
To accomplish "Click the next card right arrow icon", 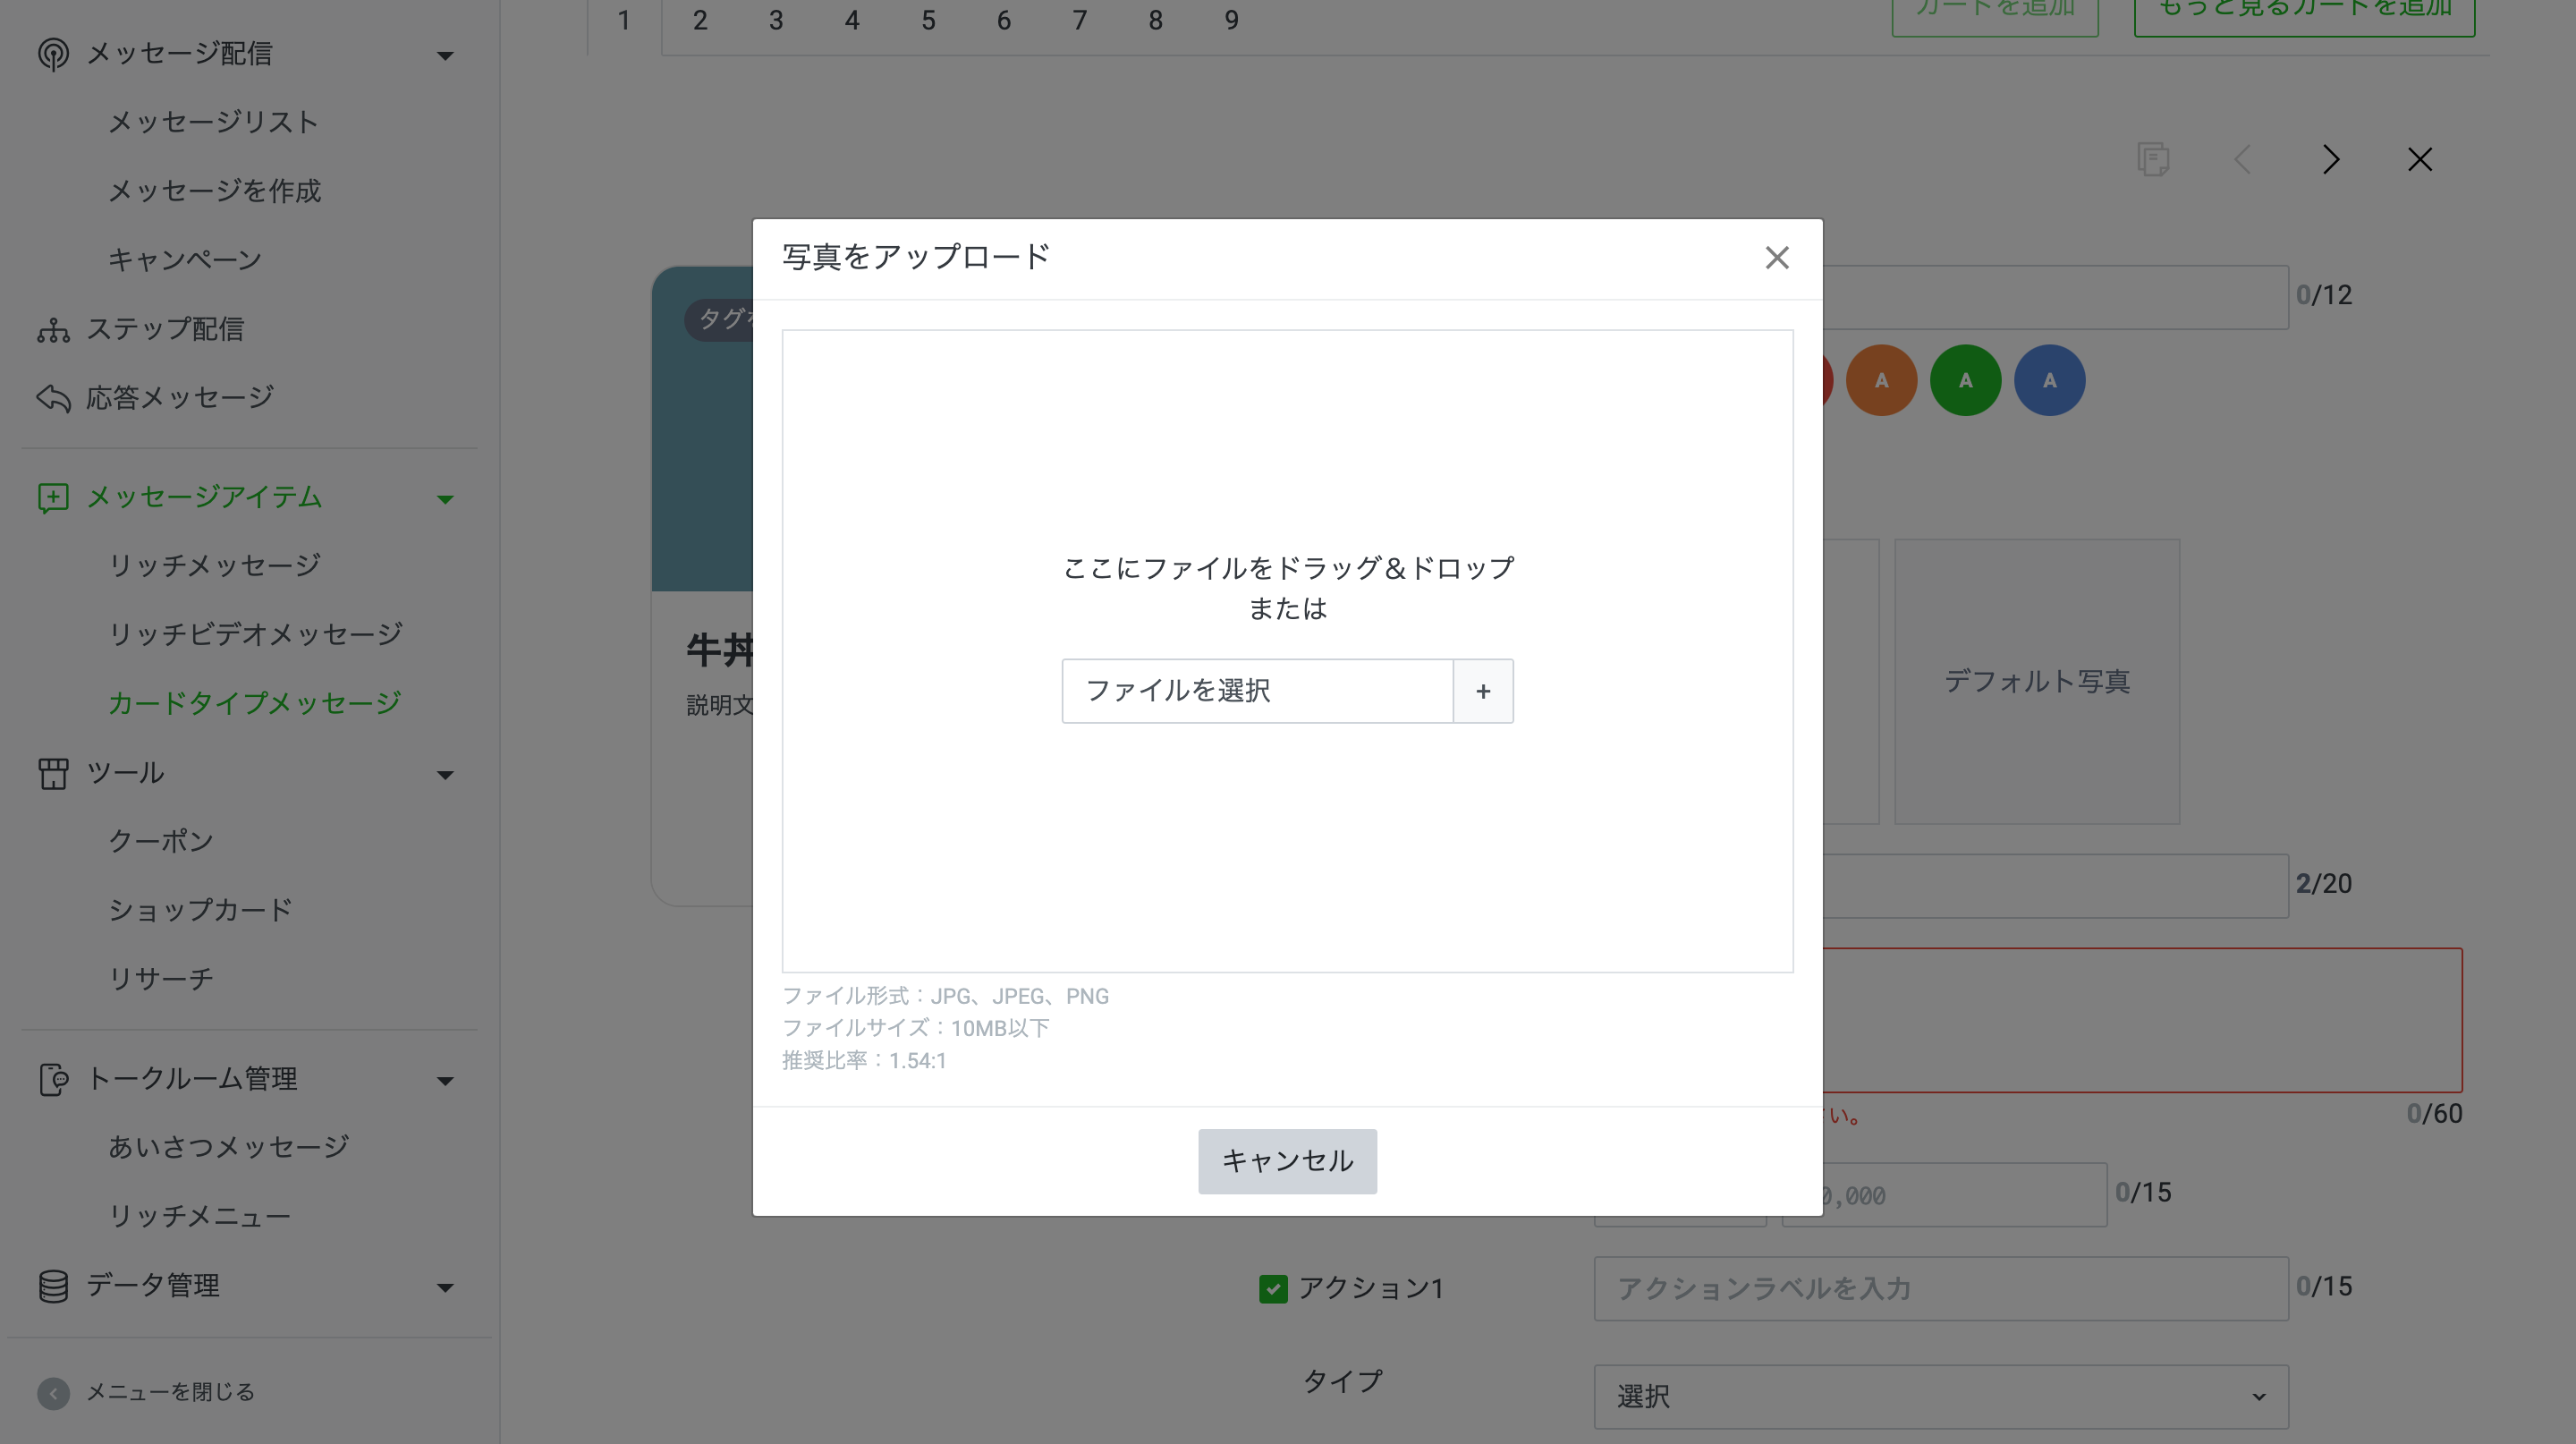I will (2330, 160).
